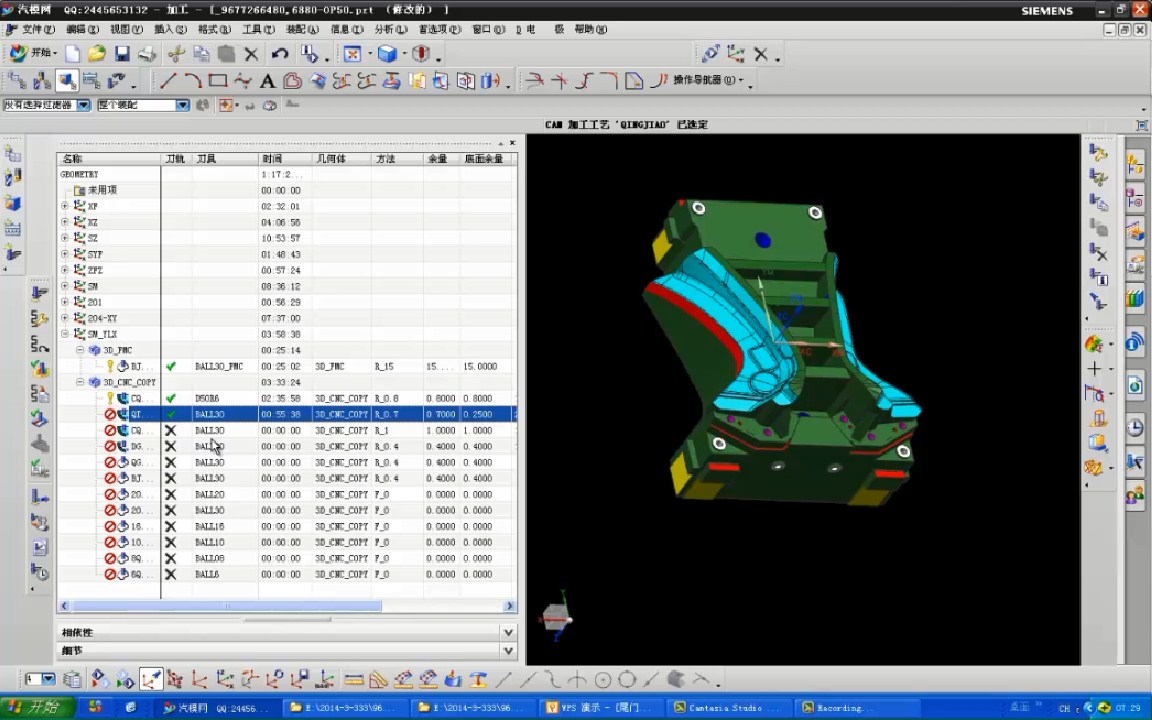Click the wire X icon beside 操作导航器
The height and width of the screenshot is (720, 1152).
(x=760, y=54)
